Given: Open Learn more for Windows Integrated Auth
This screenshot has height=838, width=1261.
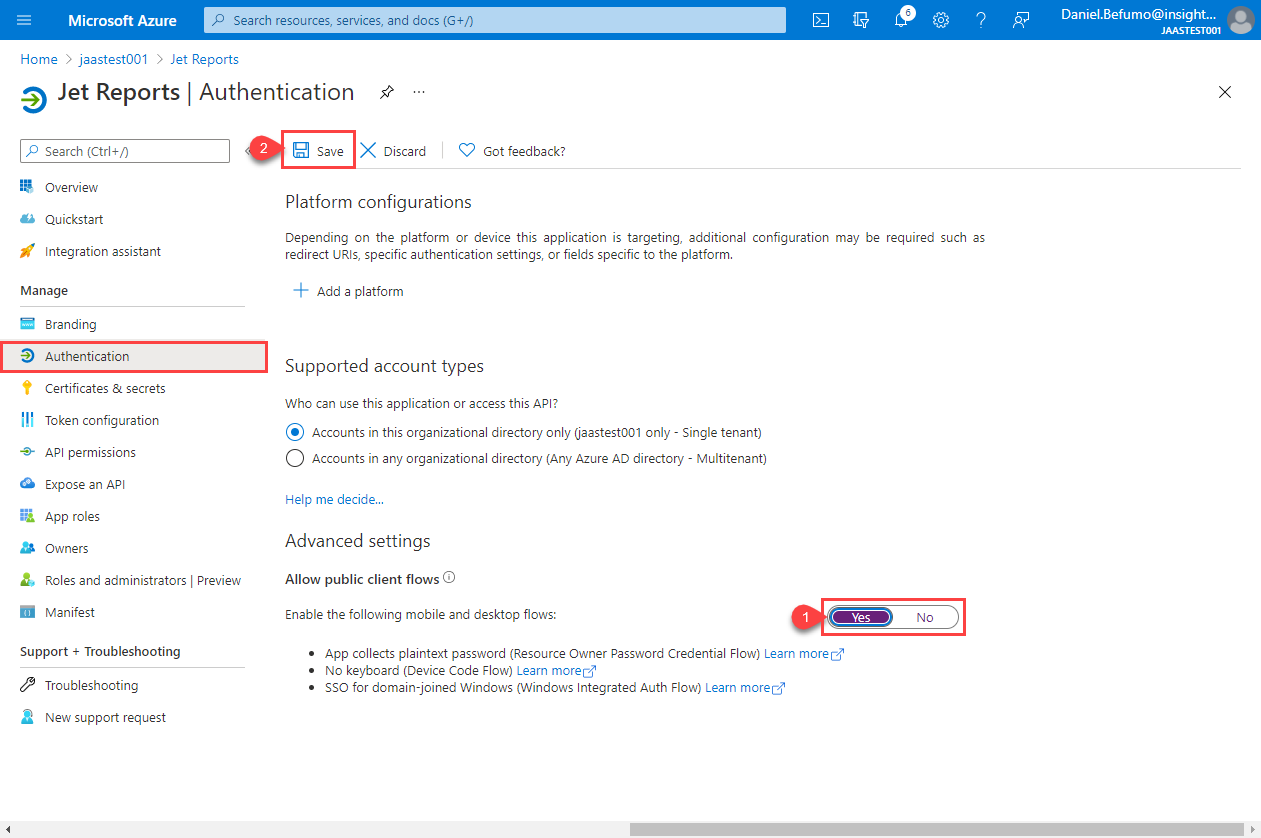Looking at the screenshot, I should (745, 687).
